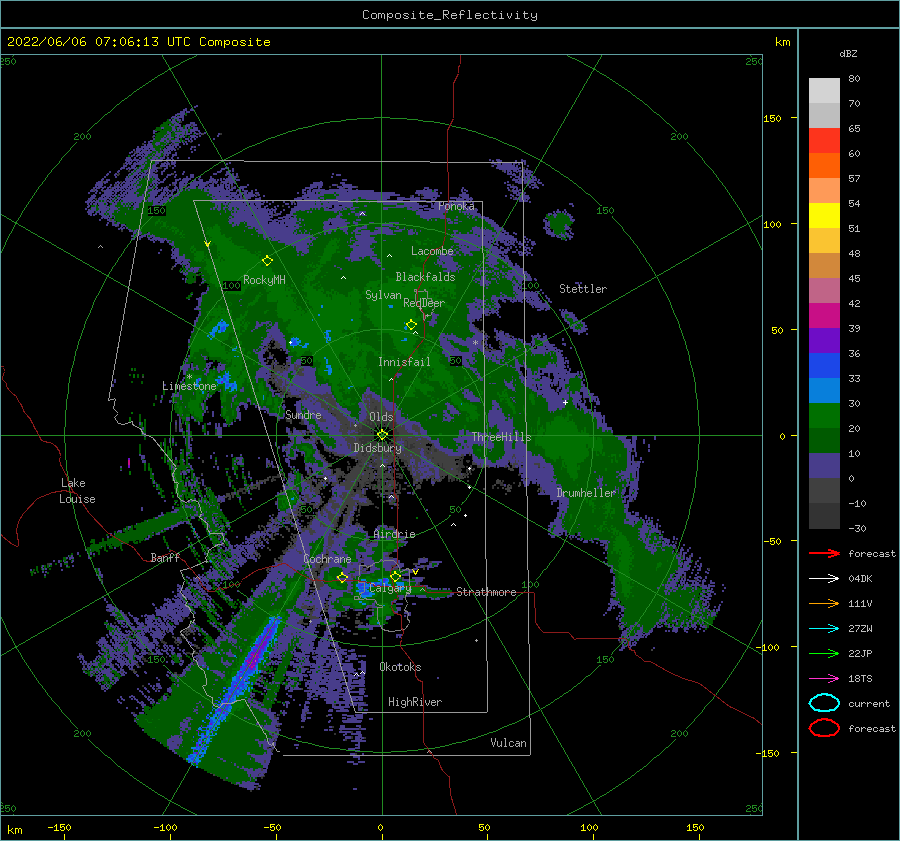Click the ThreeHills label
The width and height of the screenshot is (900, 841).
(502, 437)
